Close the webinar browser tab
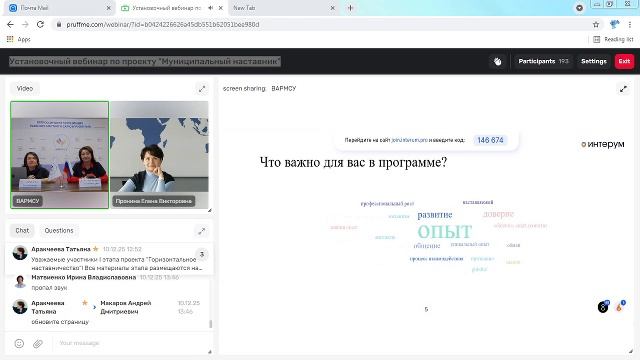This screenshot has height=360, width=640. (221, 8)
